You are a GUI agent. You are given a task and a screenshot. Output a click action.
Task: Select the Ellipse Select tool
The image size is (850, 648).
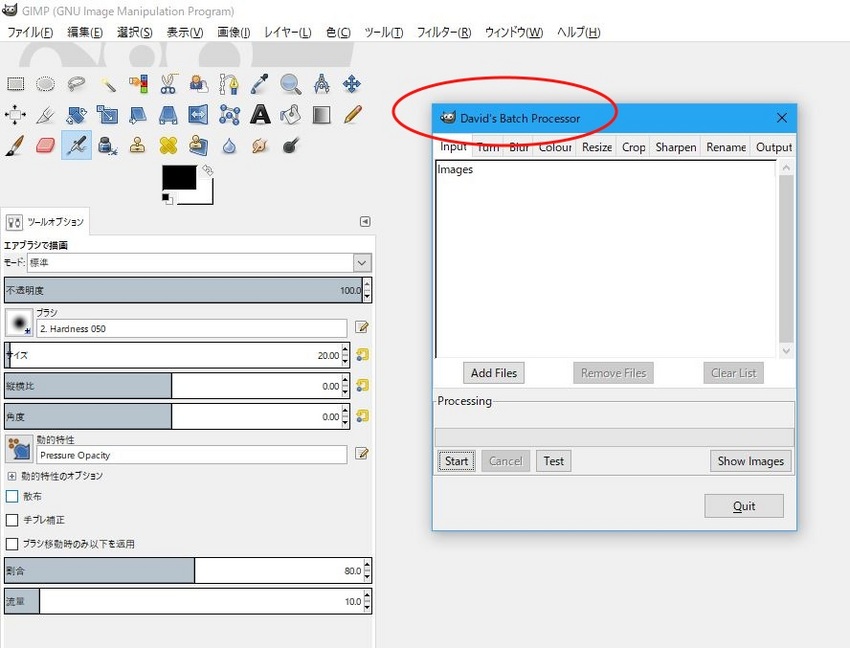pyautogui.click(x=46, y=84)
